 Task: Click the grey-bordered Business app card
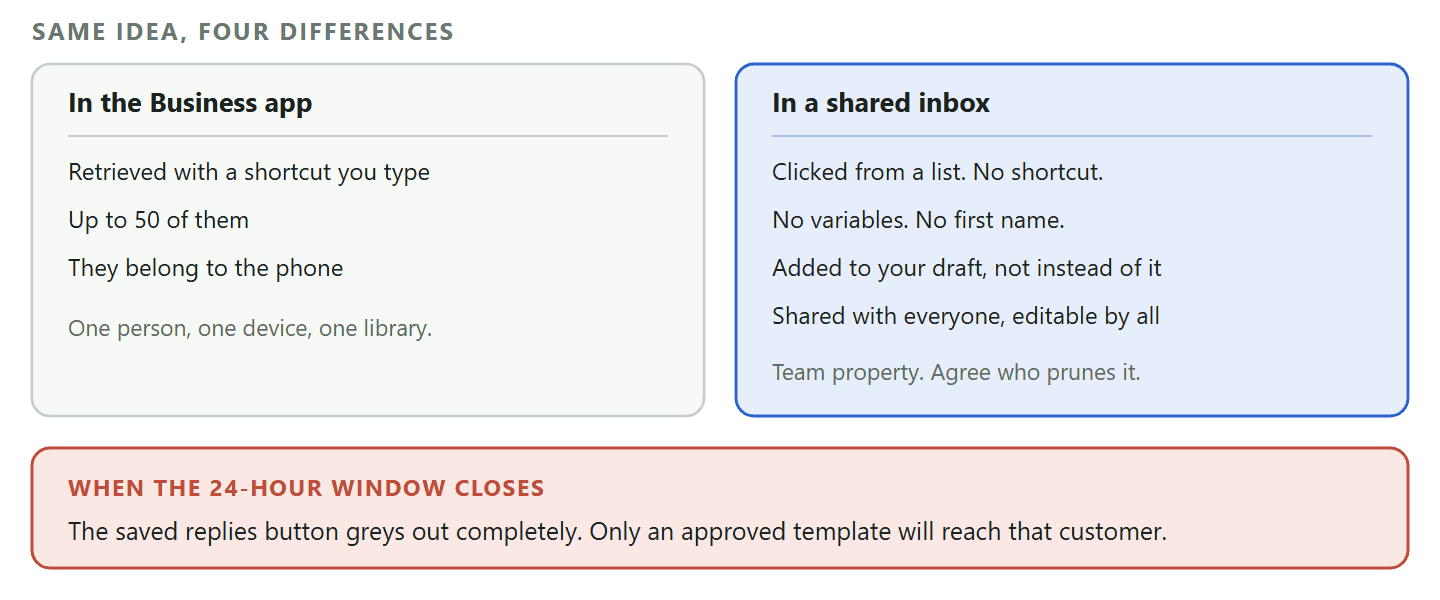point(368,240)
